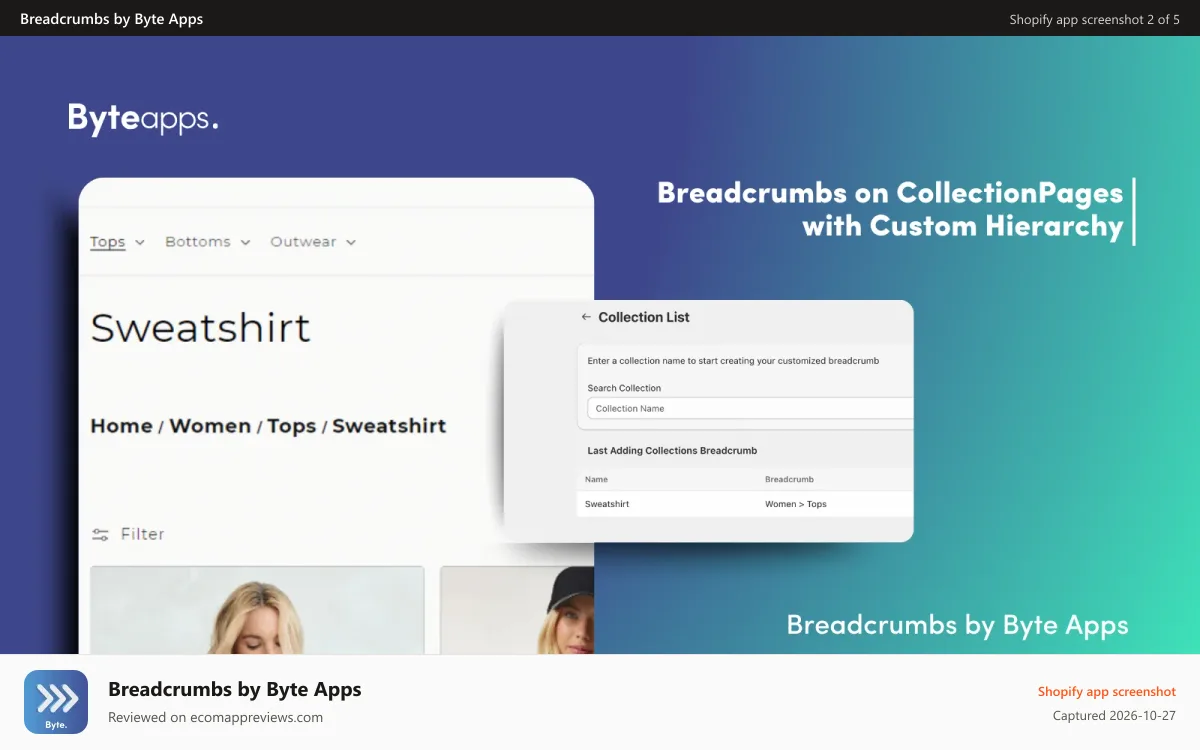1200x750 pixels.
Task: Go to Tops in the breadcrumb
Action: pos(292,426)
